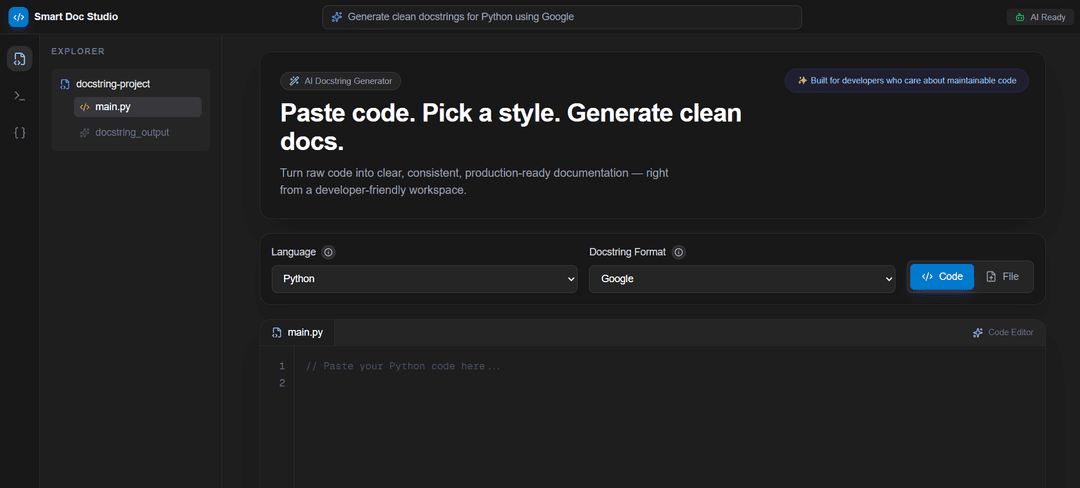Switch input mode to Code
This screenshot has height=488, width=1080.
tap(942, 277)
